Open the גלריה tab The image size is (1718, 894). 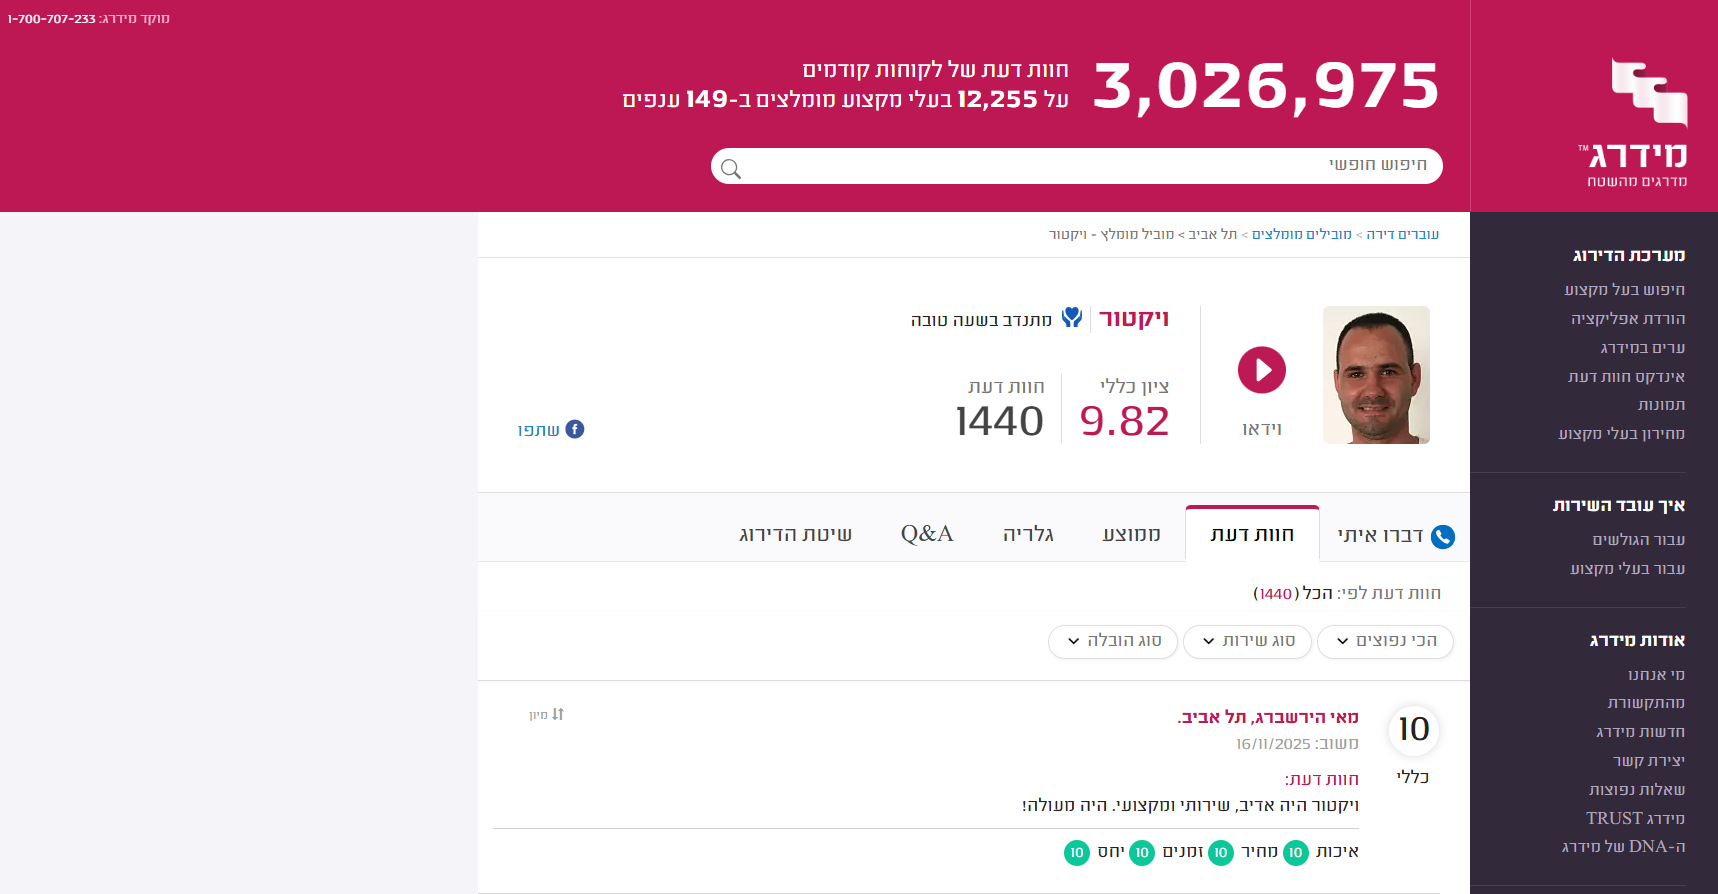[1028, 534]
